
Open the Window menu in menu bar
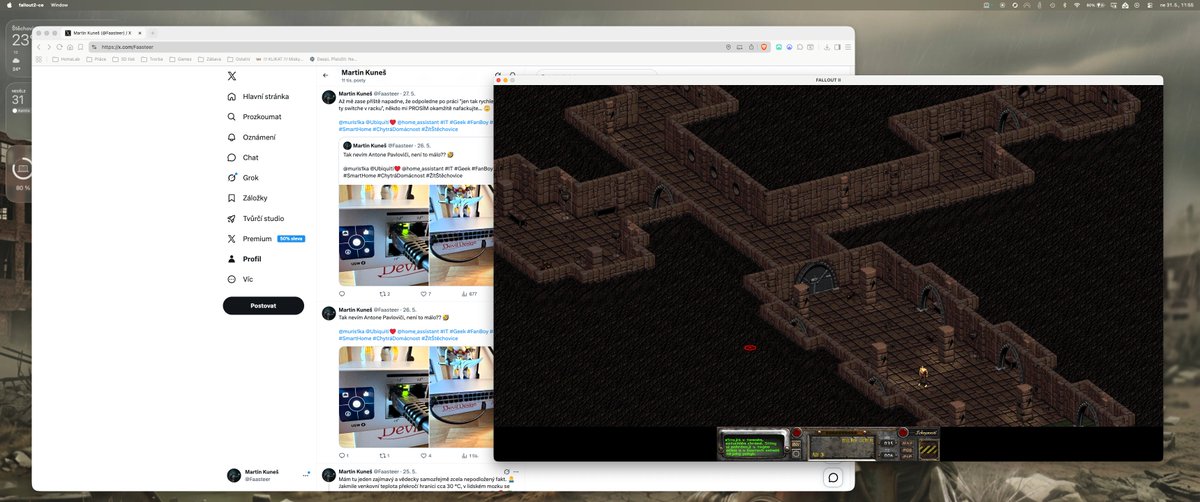click(x=58, y=4)
